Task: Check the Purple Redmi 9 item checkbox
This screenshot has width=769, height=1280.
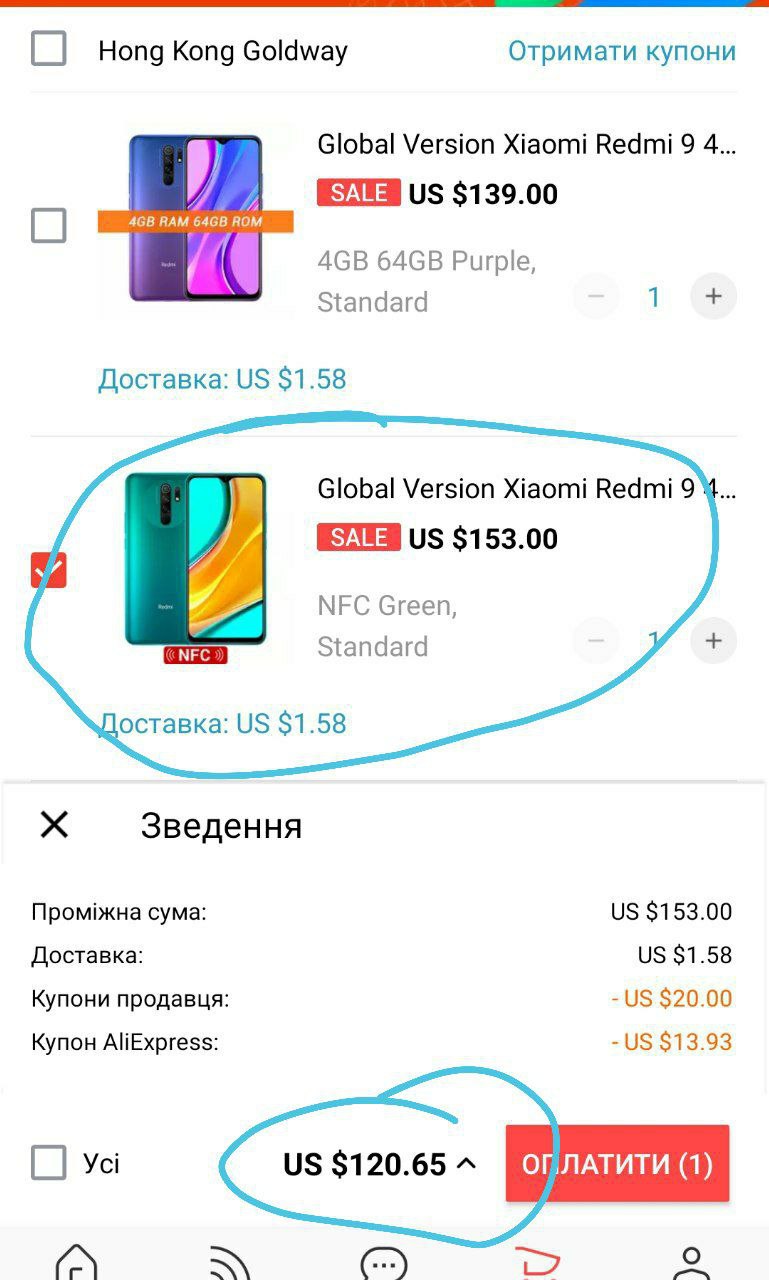Action: click(x=49, y=225)
